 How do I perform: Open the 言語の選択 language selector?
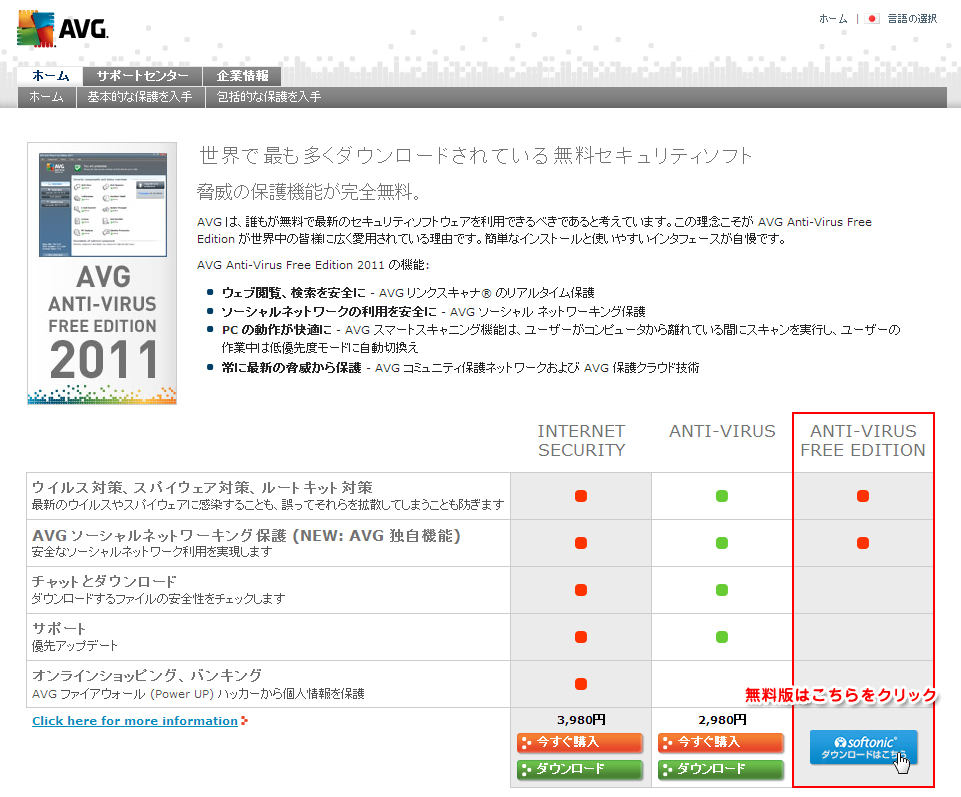912,19
